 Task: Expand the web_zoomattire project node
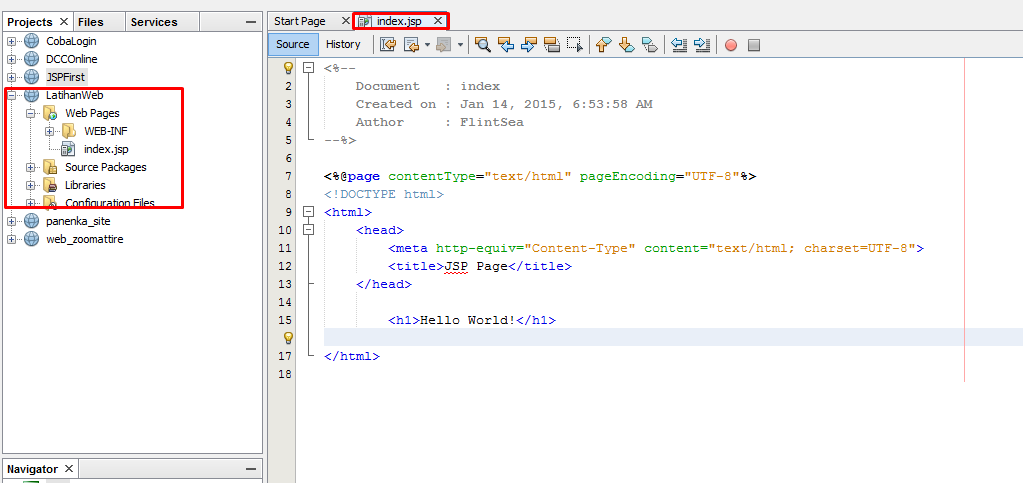12,239
